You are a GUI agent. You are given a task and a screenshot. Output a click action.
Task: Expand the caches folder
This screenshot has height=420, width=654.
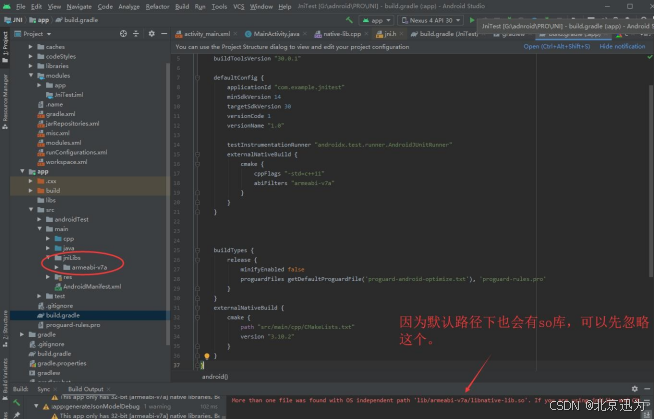(30, 47)
